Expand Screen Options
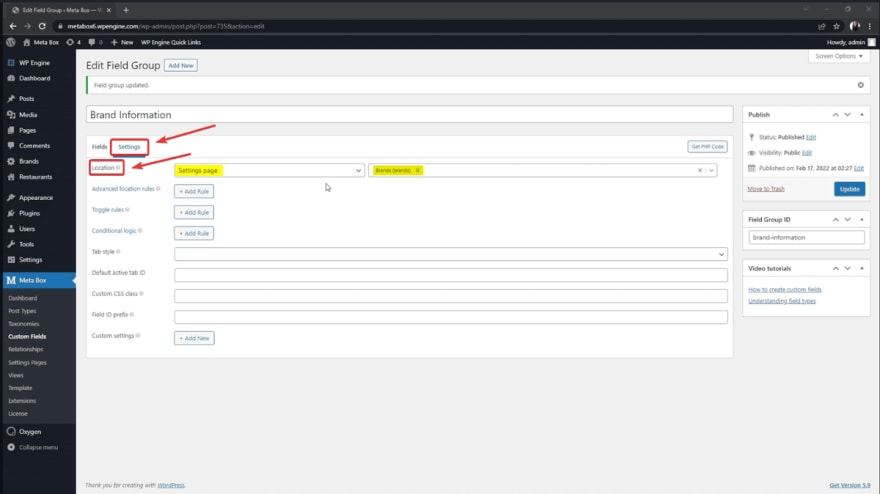This screenshot has height=494, width=880. click(838, 56)
